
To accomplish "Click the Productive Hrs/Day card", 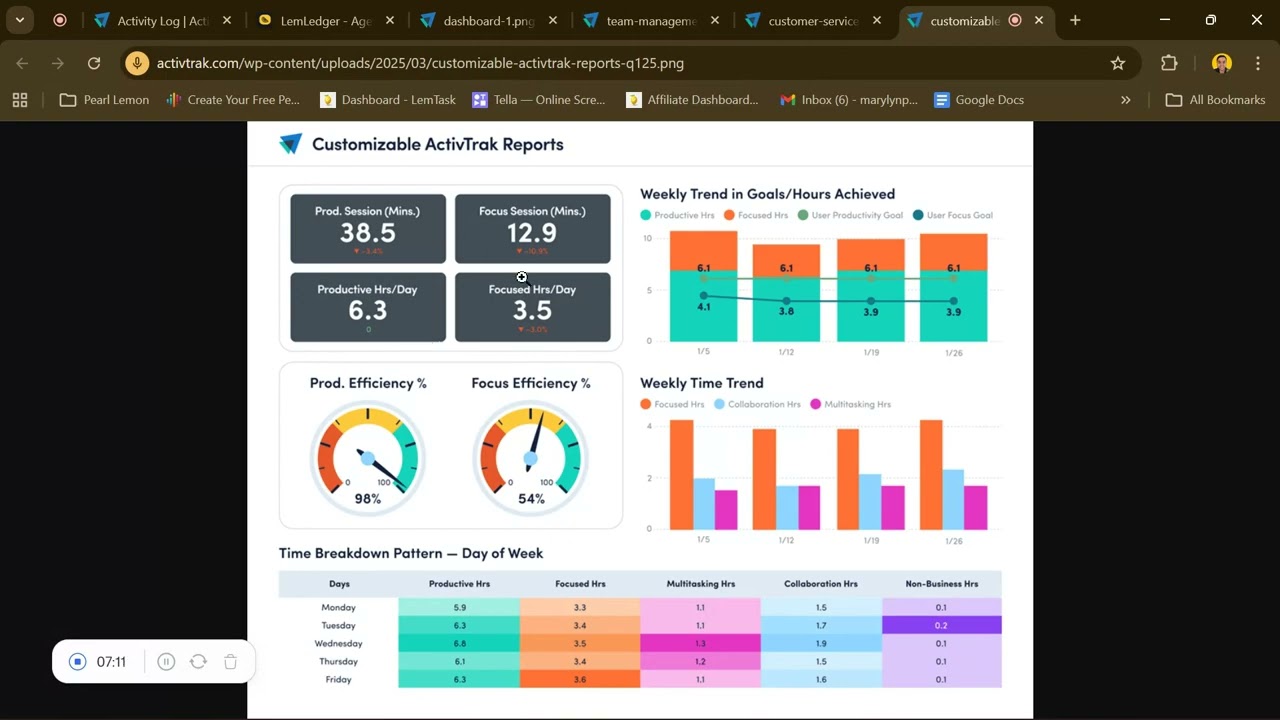I will (x=368, y=307).
